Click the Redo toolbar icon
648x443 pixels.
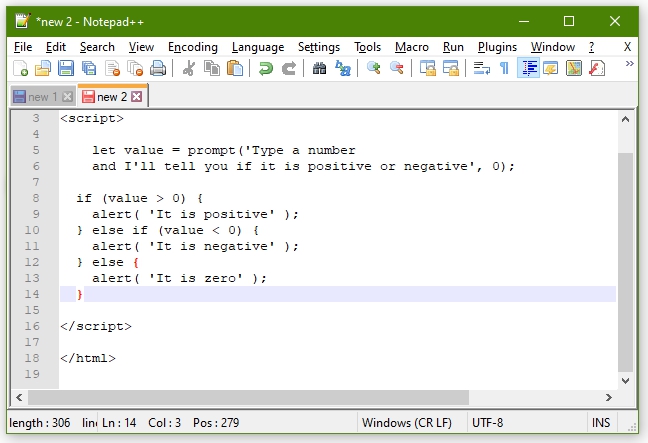click(289, 69)
